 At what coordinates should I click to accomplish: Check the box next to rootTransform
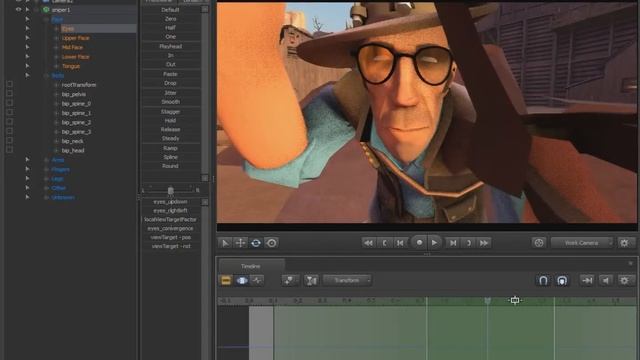9,84
